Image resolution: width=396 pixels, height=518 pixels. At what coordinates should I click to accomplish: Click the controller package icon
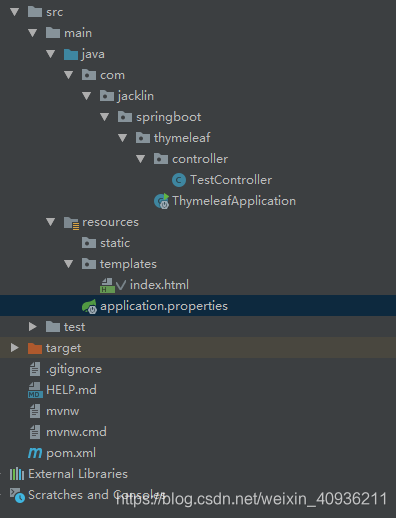[161, 159]
